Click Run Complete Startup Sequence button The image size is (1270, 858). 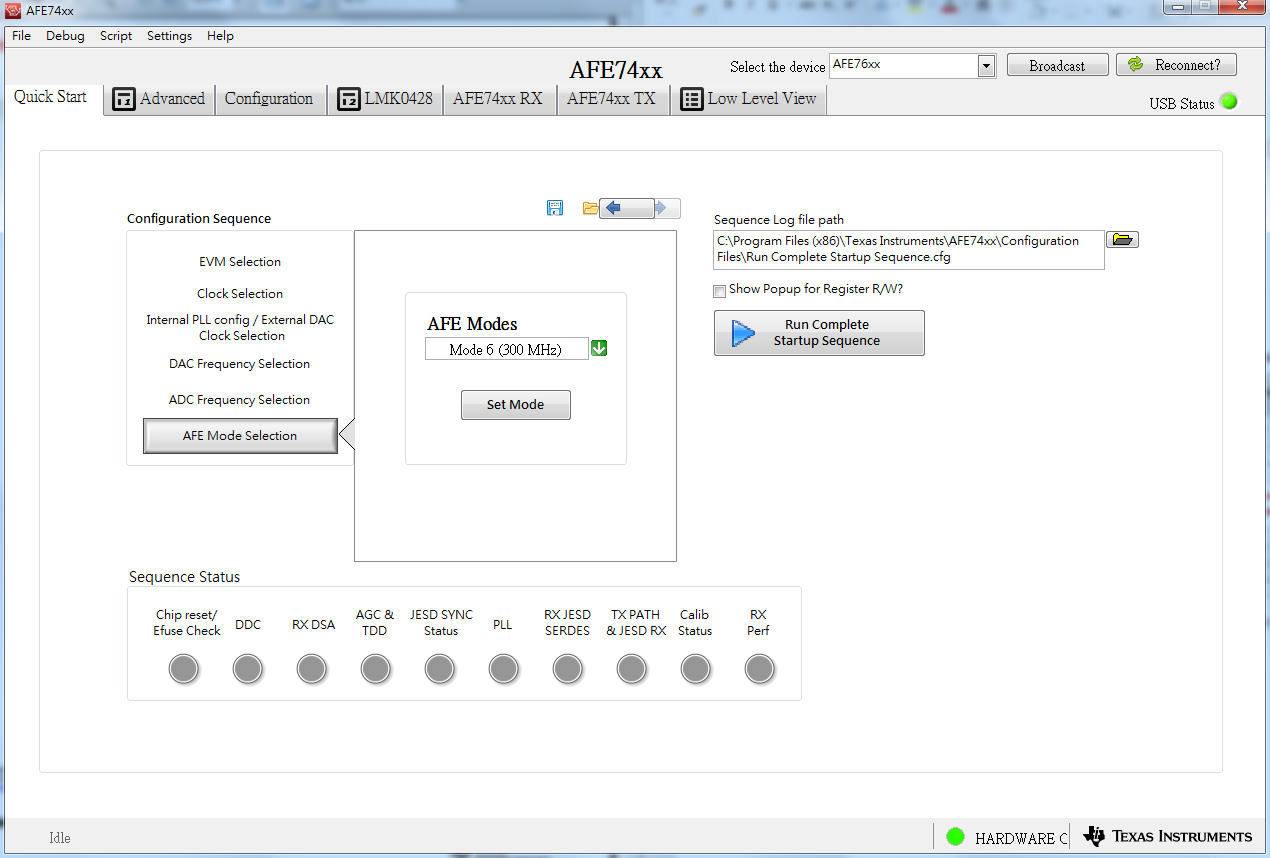click(819, 333)
